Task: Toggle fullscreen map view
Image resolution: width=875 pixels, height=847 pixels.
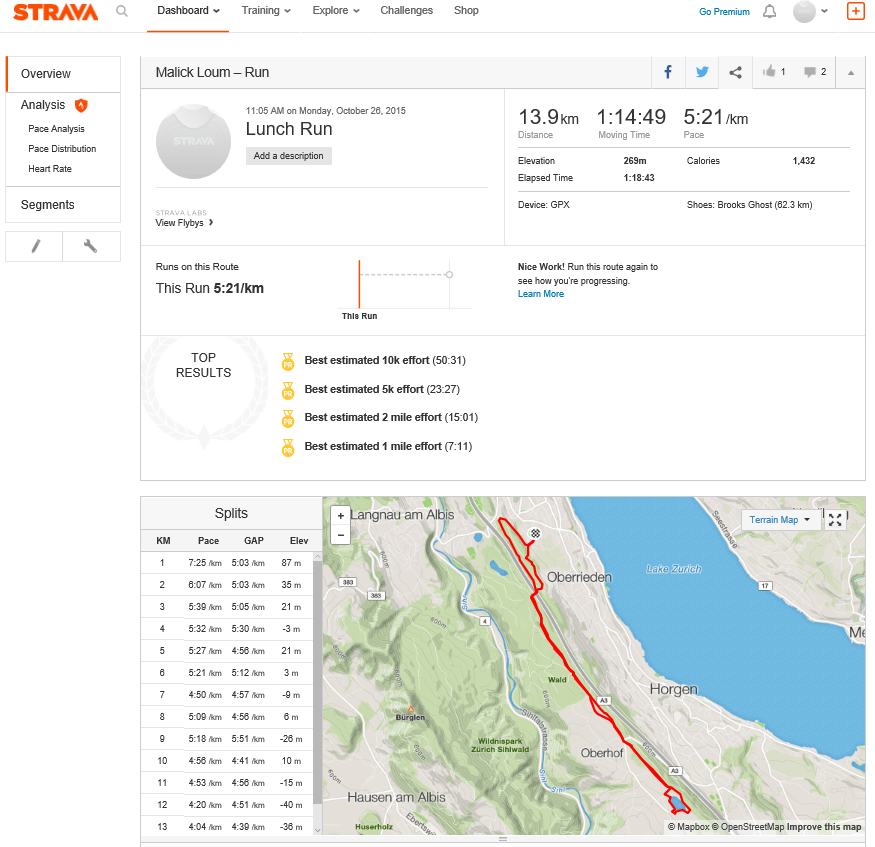Action: coord(835,520)
